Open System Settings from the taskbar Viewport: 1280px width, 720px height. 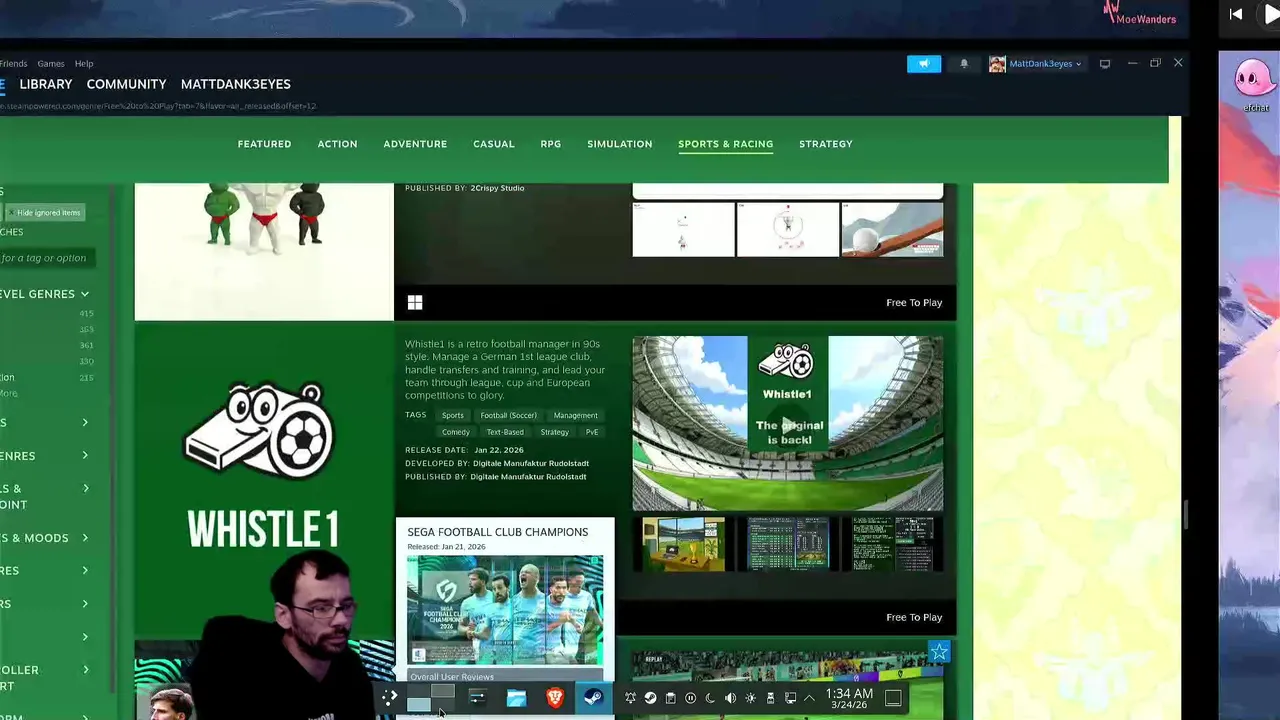point(477,697)
